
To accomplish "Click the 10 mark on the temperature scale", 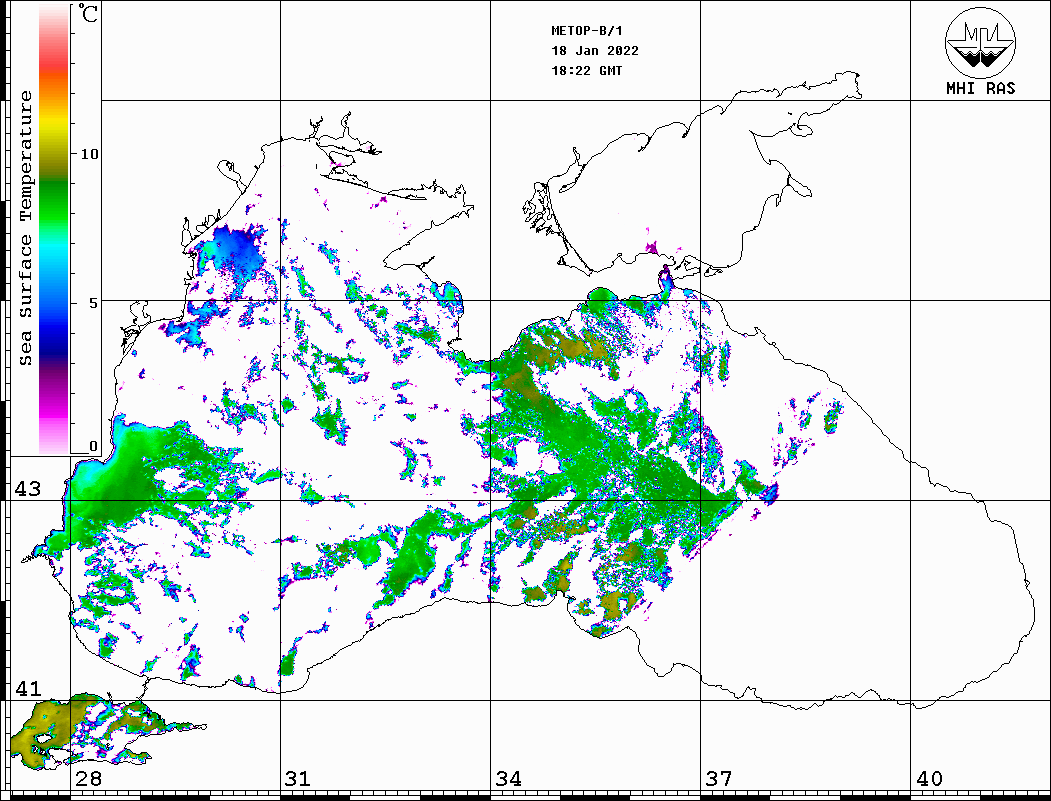I will (x=90, y=154).
